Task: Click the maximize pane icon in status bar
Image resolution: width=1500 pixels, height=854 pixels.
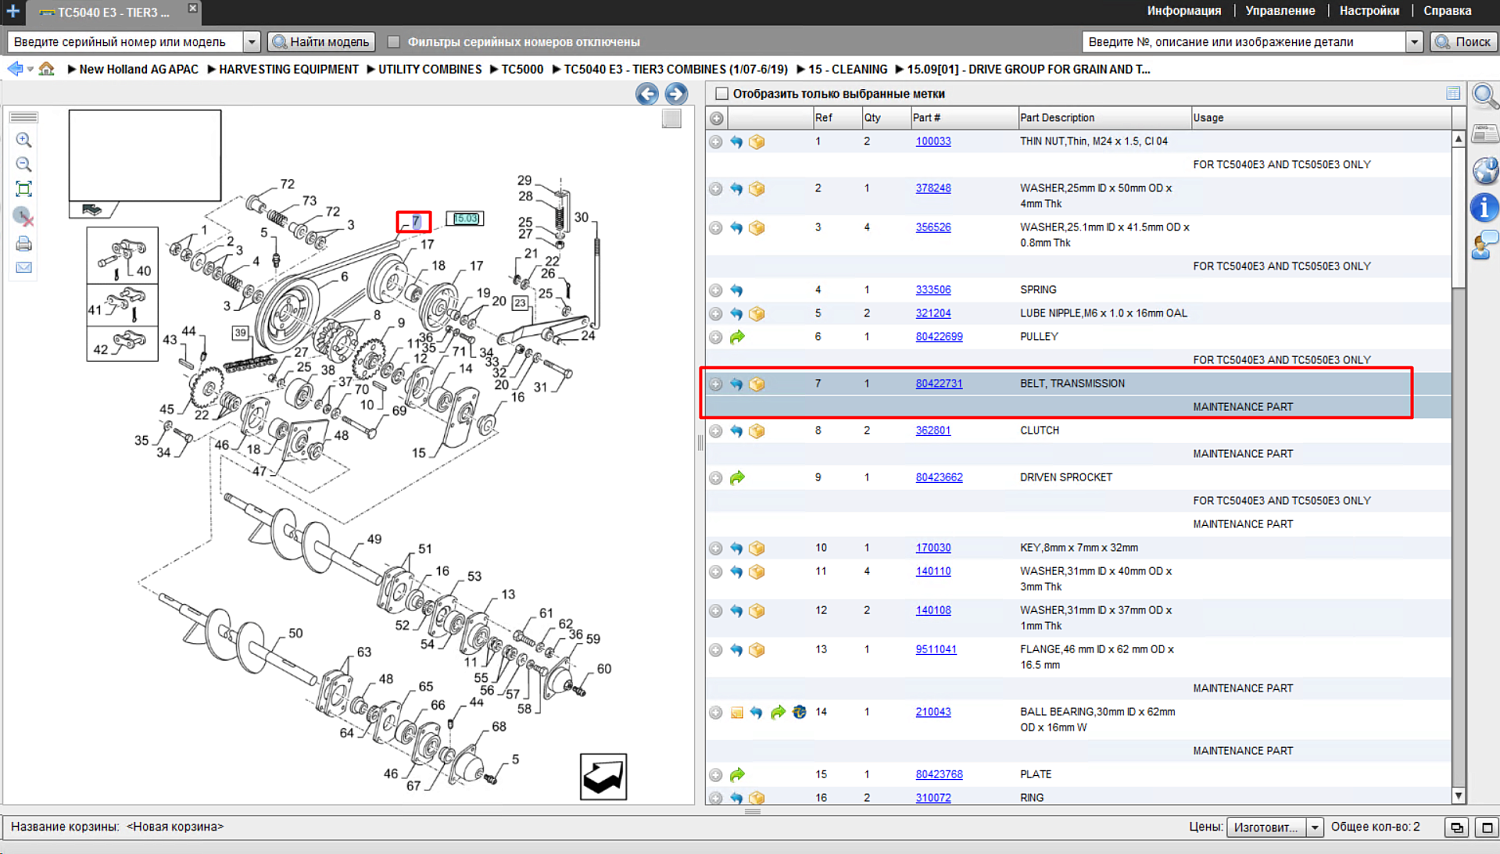Action: point(1486,827)
